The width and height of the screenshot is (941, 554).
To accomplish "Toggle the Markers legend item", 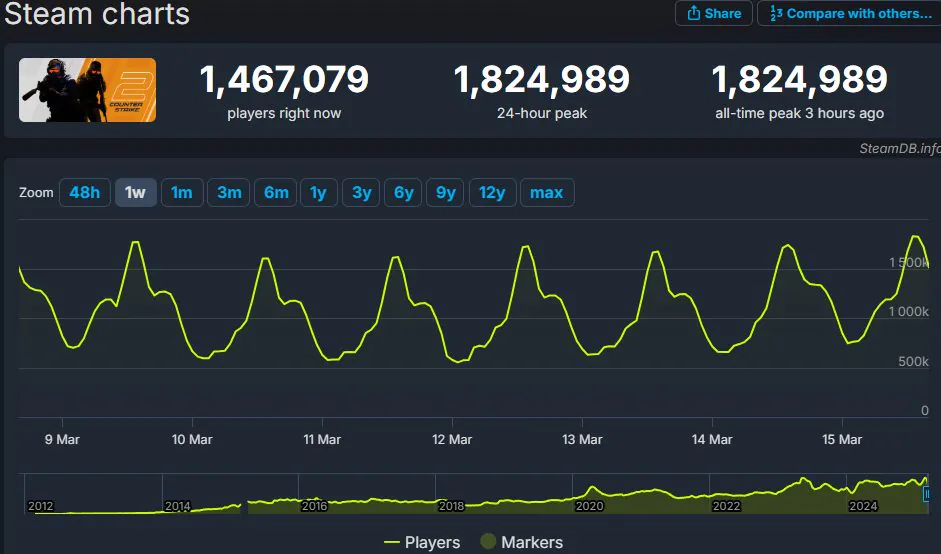I will click(x=522, y=542).
